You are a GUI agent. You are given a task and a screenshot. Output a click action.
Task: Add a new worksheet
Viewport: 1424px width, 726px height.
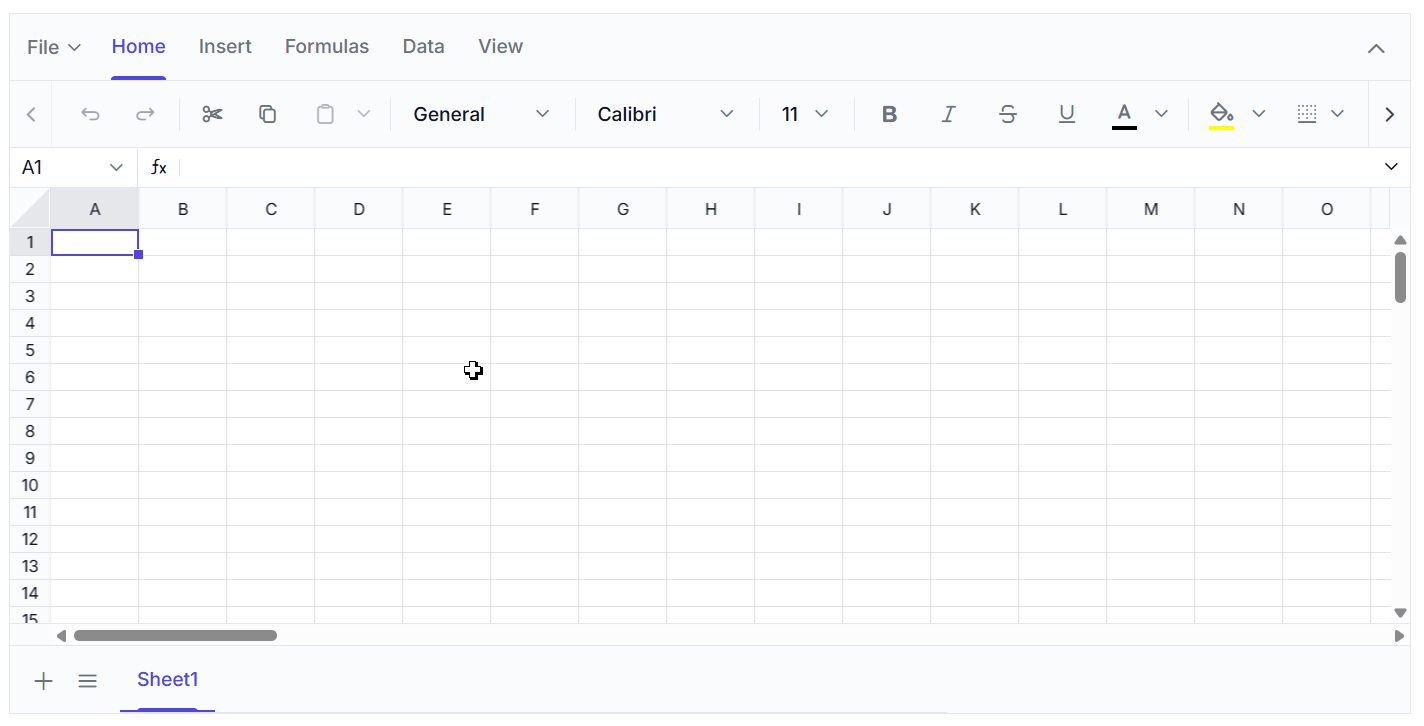point(43,681)
